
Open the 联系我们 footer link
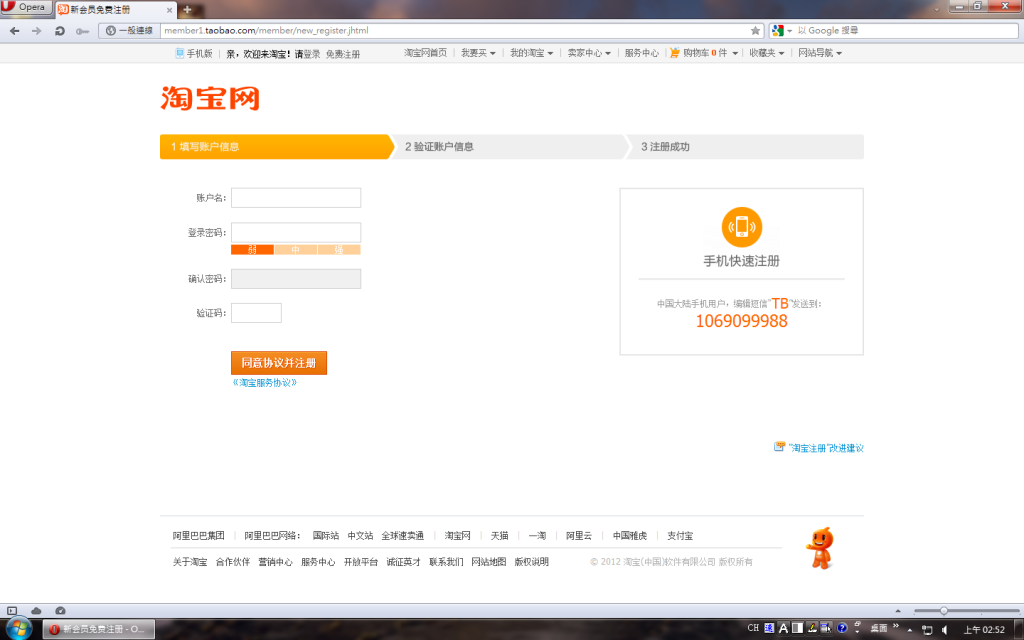point(446,562)
